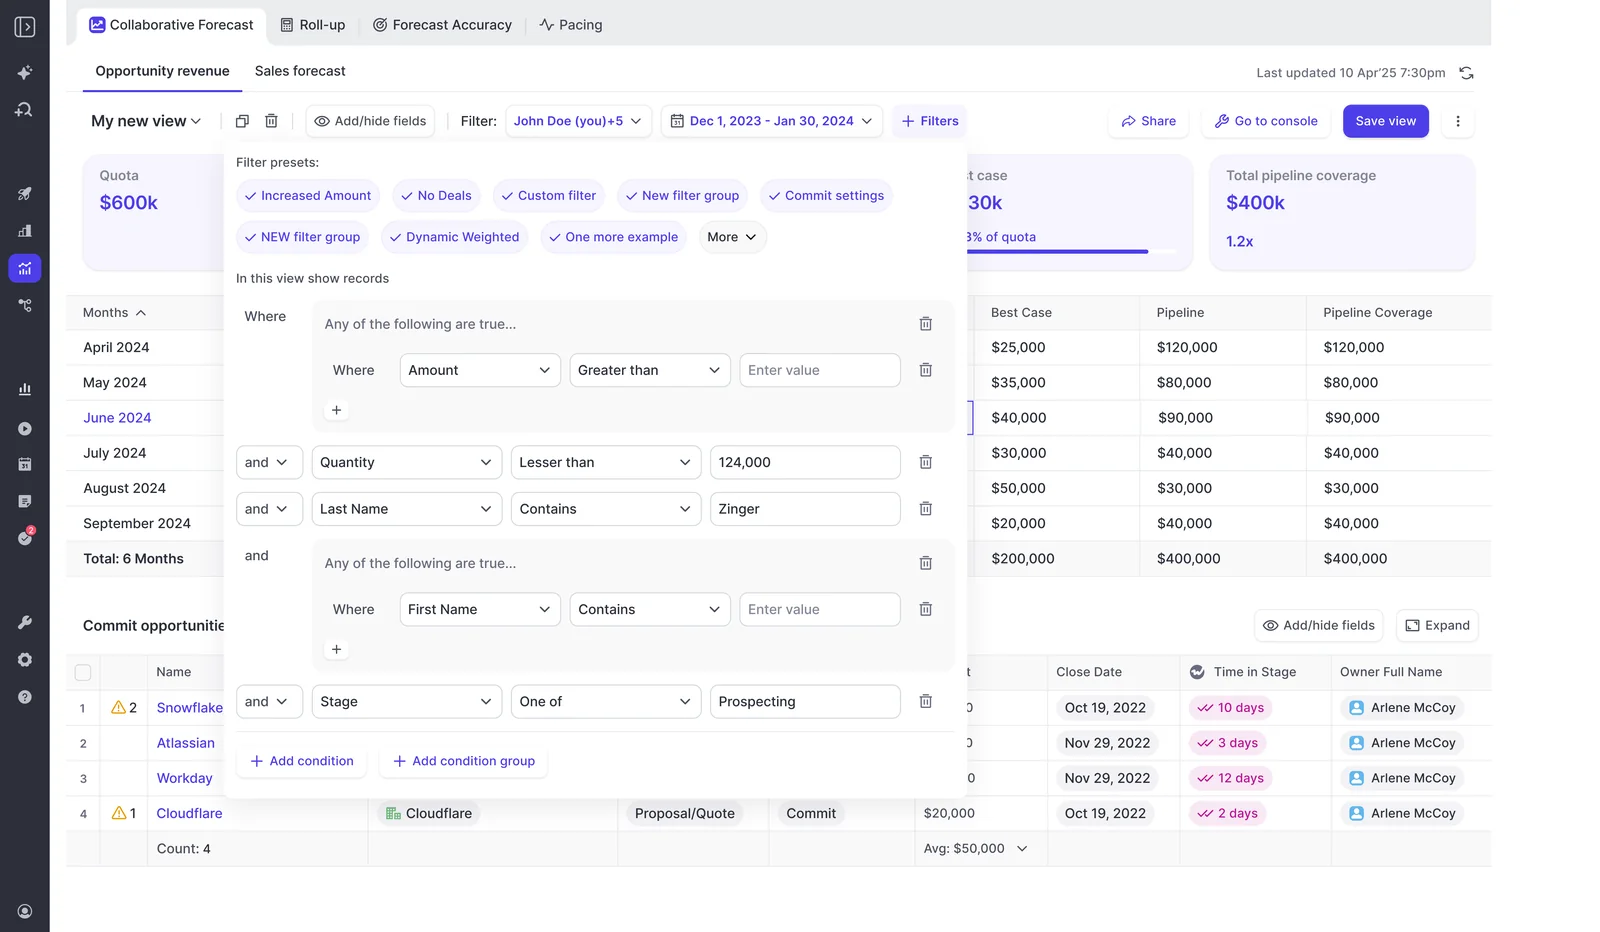This screenshot has height=932, width=1600.
Task: Expand the More presets dropdown
Action: pyautogui.click(x=732, y=237)
